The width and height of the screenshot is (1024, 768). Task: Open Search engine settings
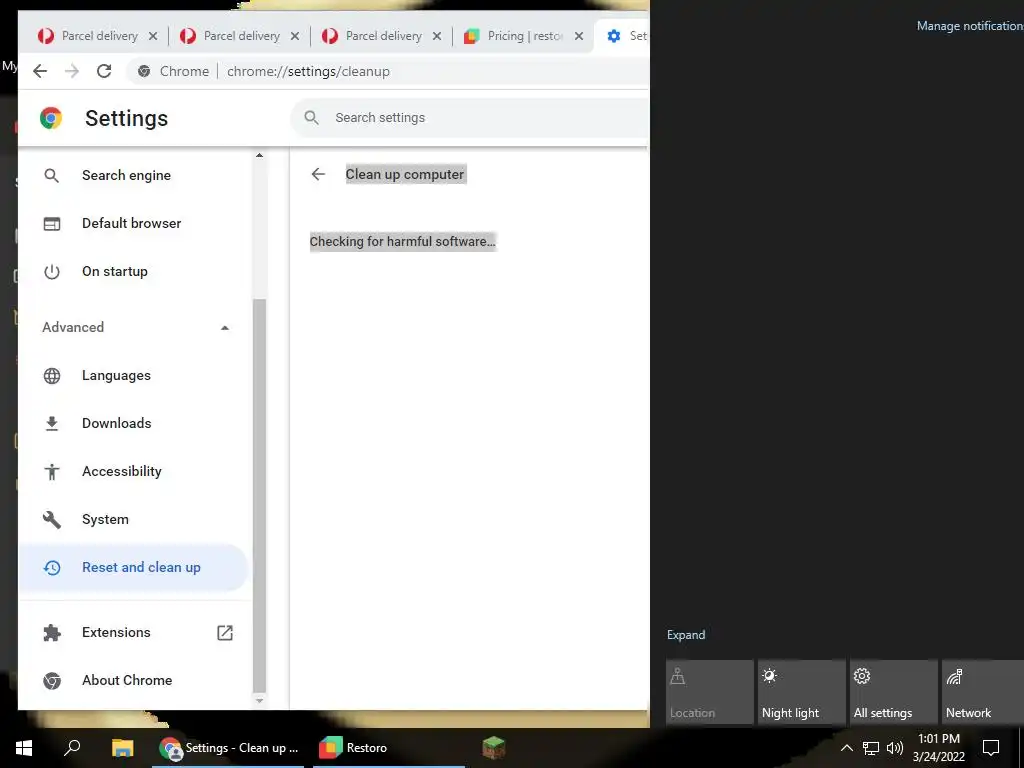(x=134, y=175)
